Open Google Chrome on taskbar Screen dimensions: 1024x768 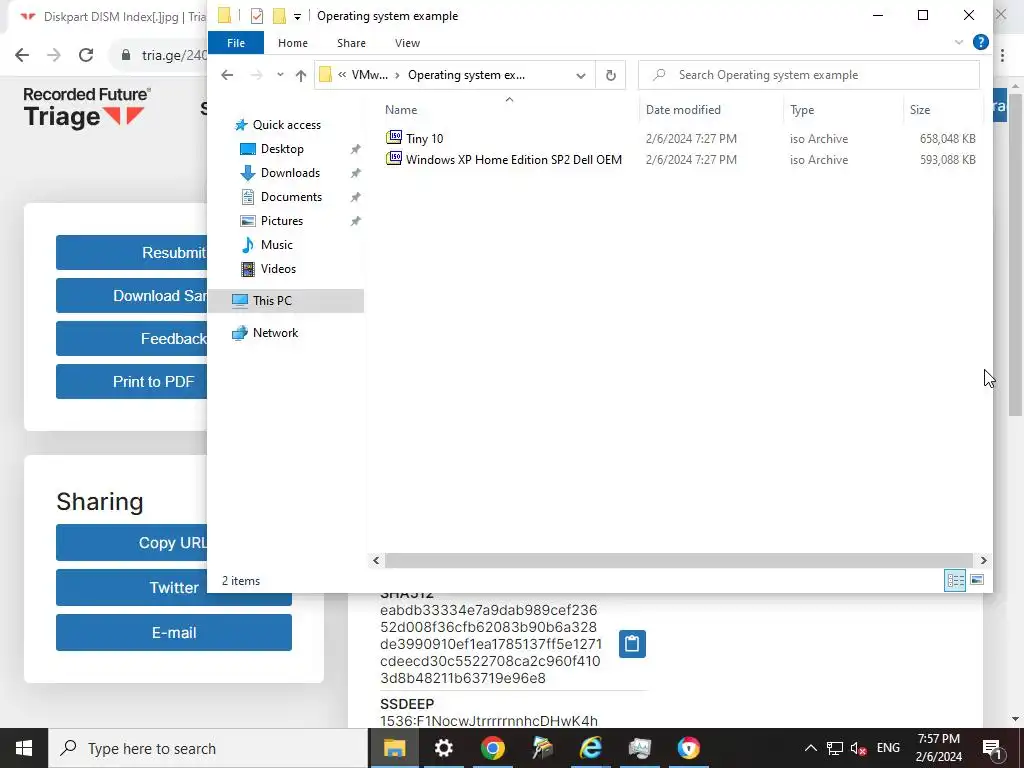tap(492, 748)
